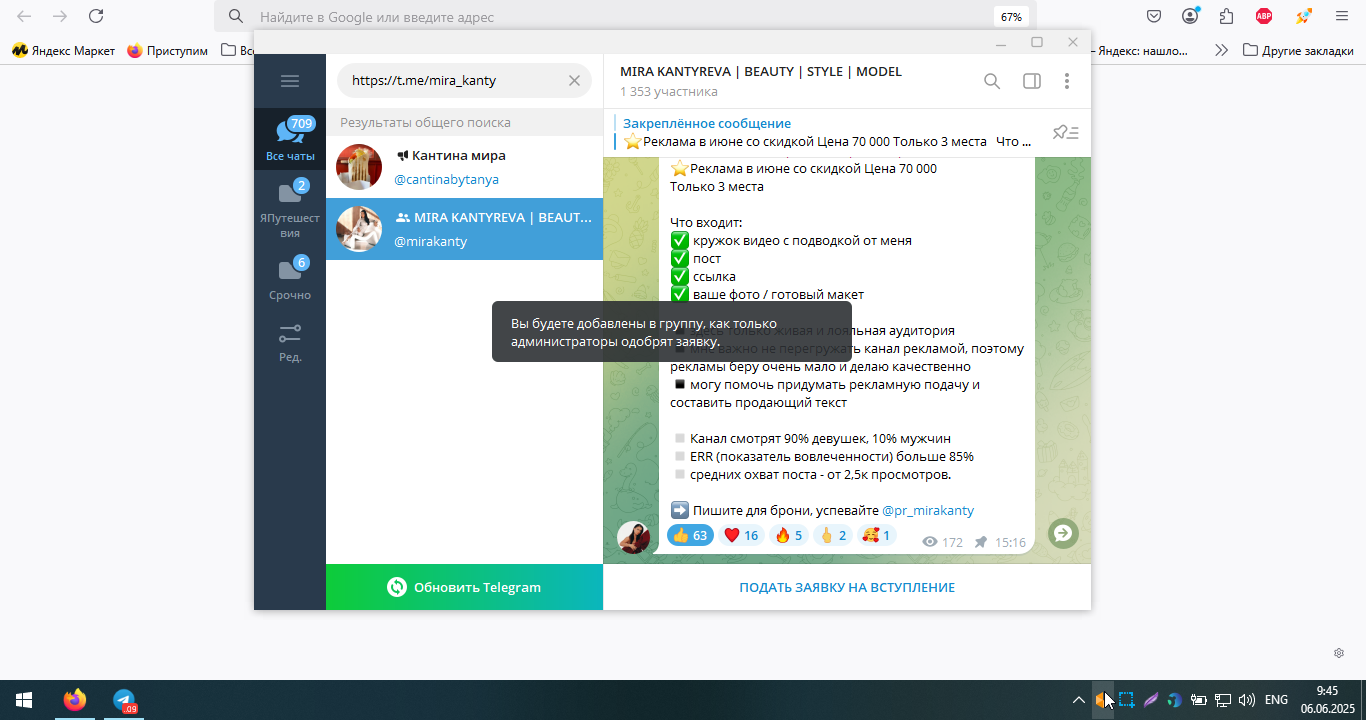Open the folder editor 'Ред.'
The image size is (1366, 720).
click(x=290, y=342)
